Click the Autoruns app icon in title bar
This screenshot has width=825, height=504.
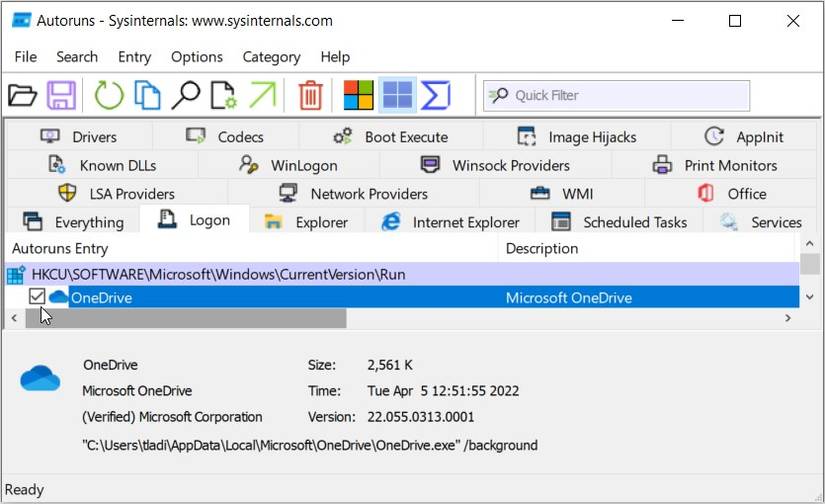[x=22, y=21]
